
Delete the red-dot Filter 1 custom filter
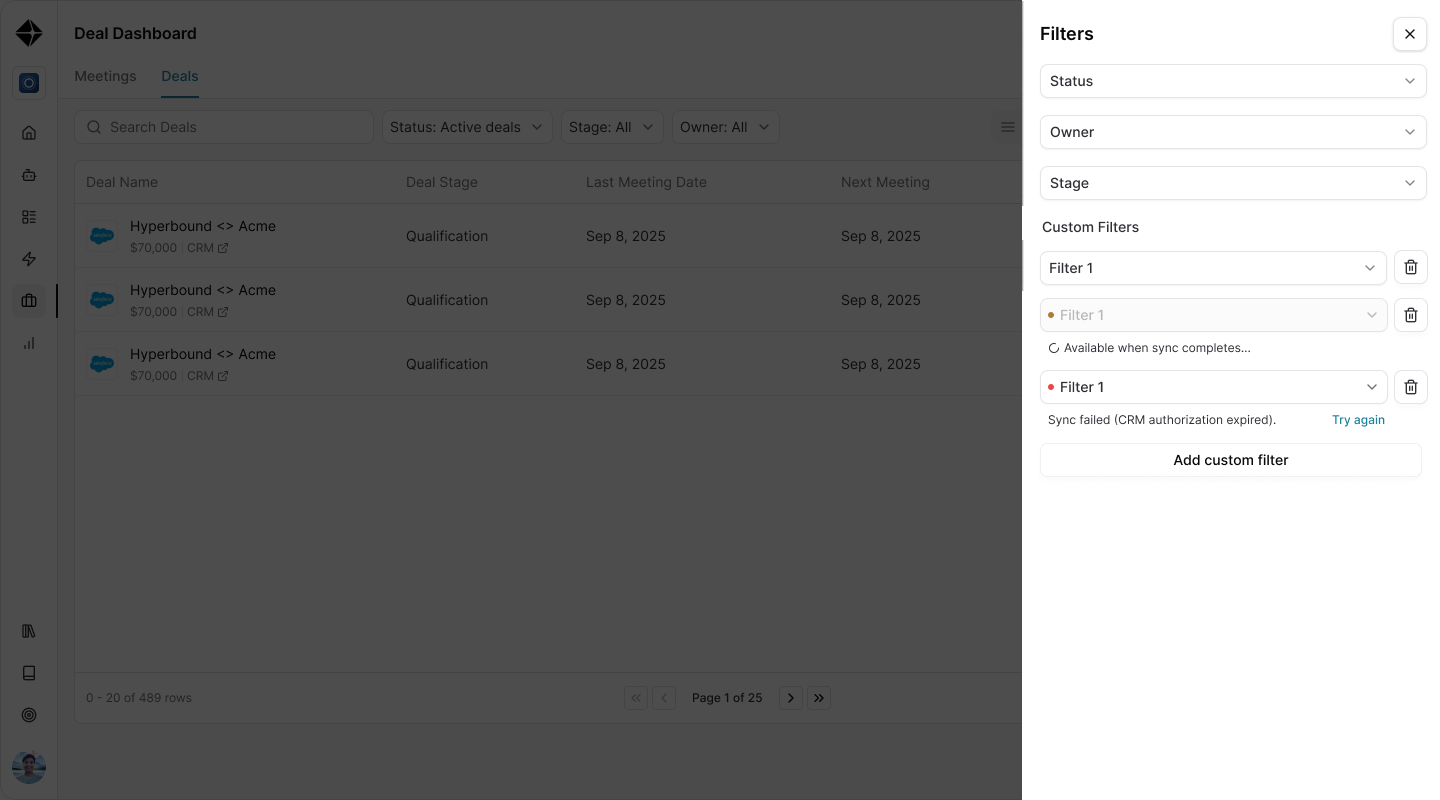click(x=1411, y=387)
